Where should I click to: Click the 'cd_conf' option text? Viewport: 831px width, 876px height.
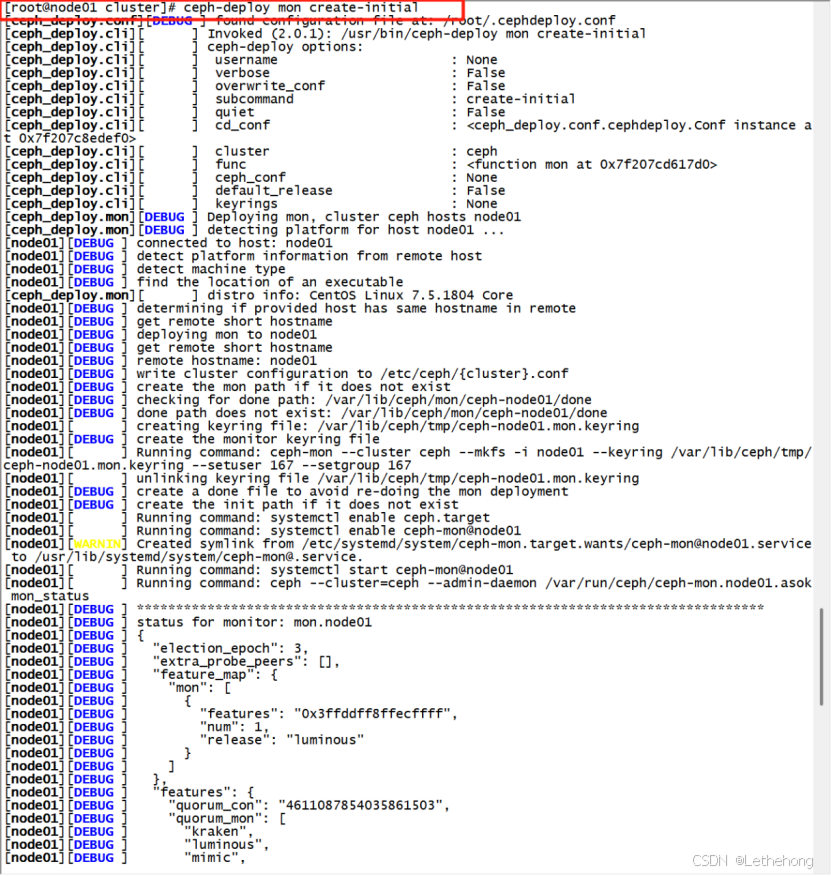(243, 125)
